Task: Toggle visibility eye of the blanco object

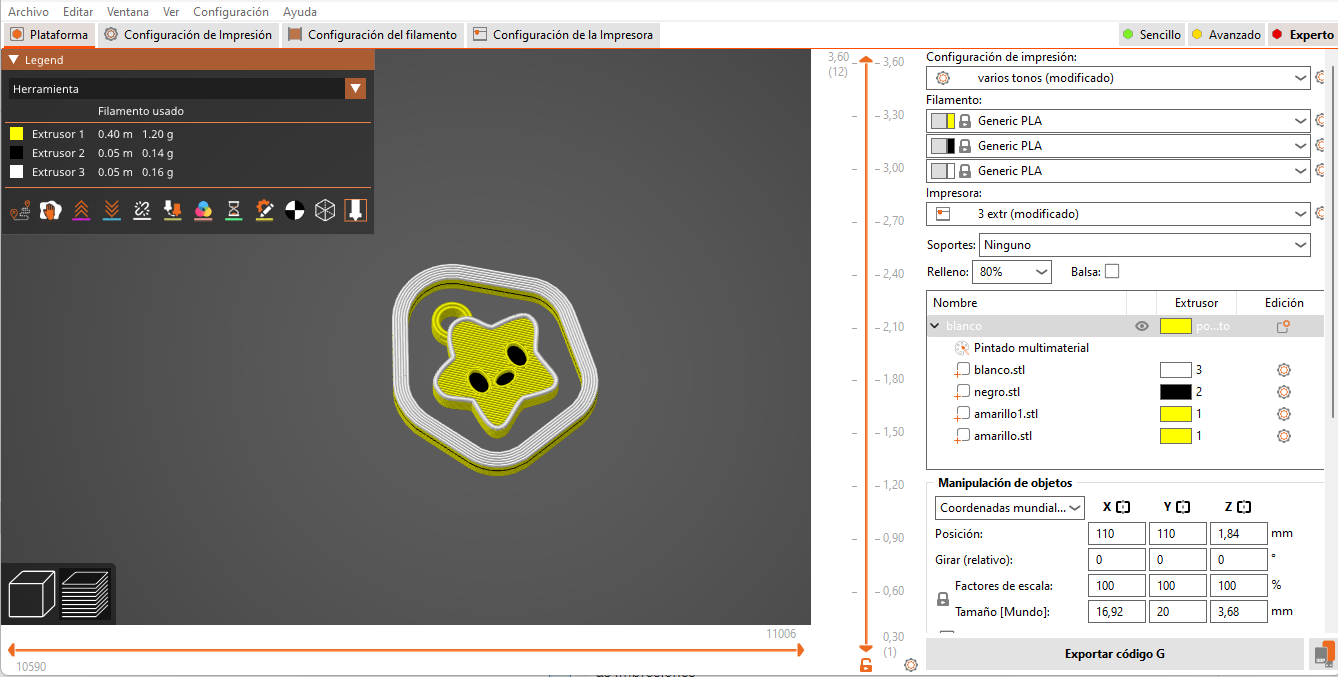Action: click(x=1142, y=326)
